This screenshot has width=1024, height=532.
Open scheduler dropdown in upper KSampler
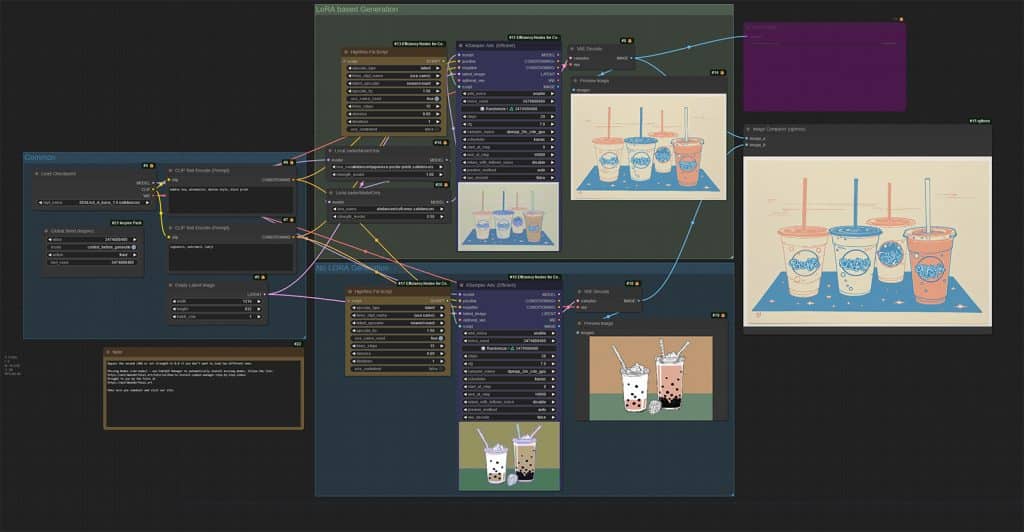(509, 140)
